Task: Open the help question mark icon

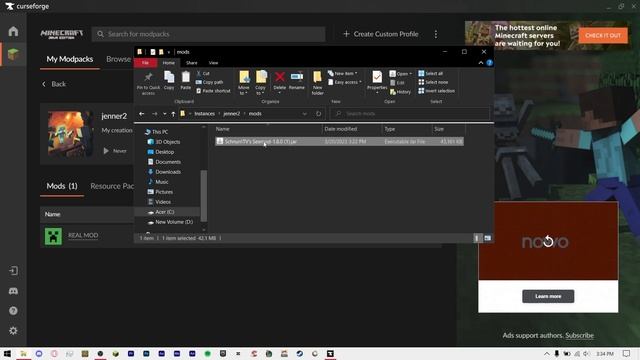Action: pyautogui.click(x=13, y=311)
